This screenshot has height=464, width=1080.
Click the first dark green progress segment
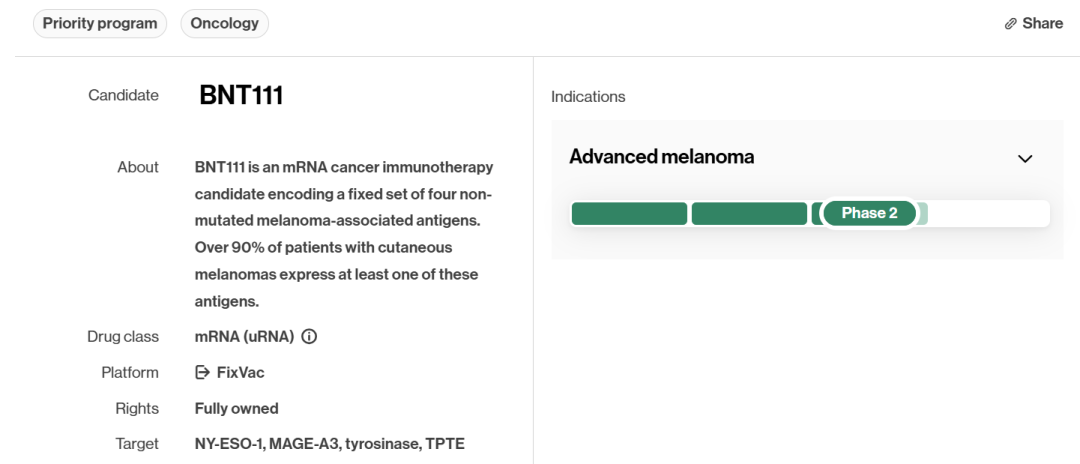tap(630, 213)
